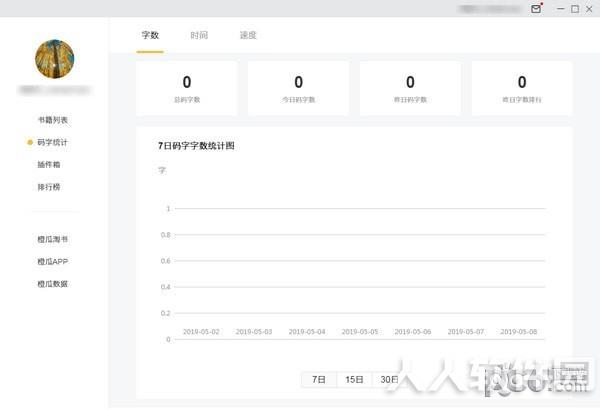Click the 昨日字数排行 stat card
This screenshot has height=409, width=600.
(522, 88)
